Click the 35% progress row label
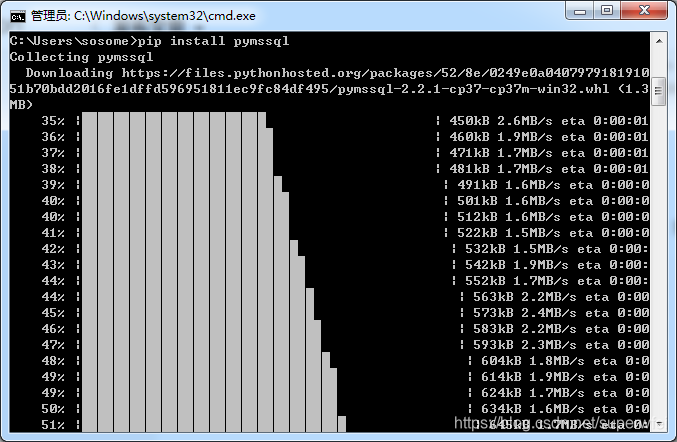 (x=53, y=121)
